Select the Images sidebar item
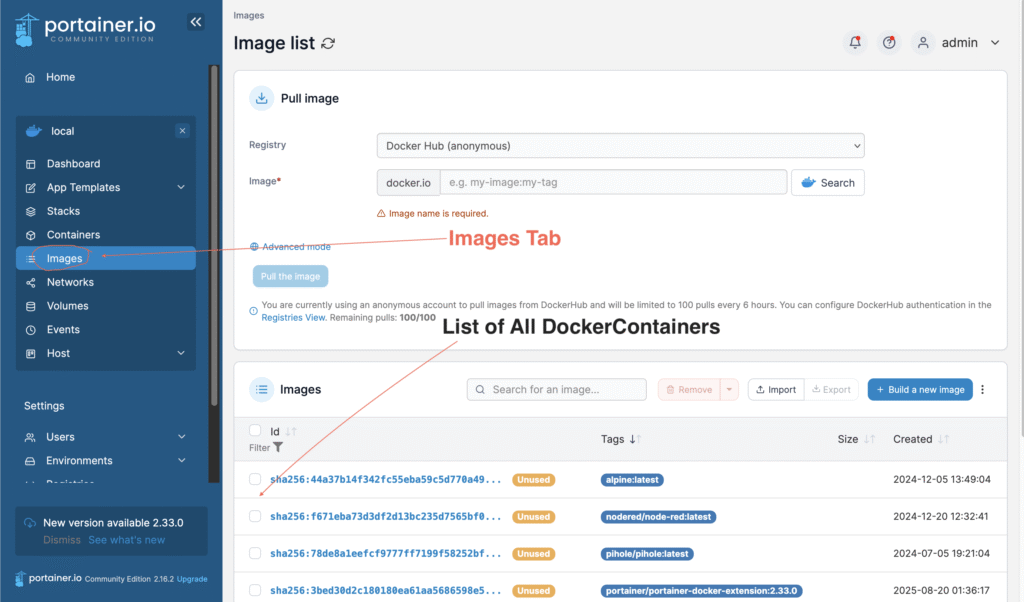 [x=106, y=259]
